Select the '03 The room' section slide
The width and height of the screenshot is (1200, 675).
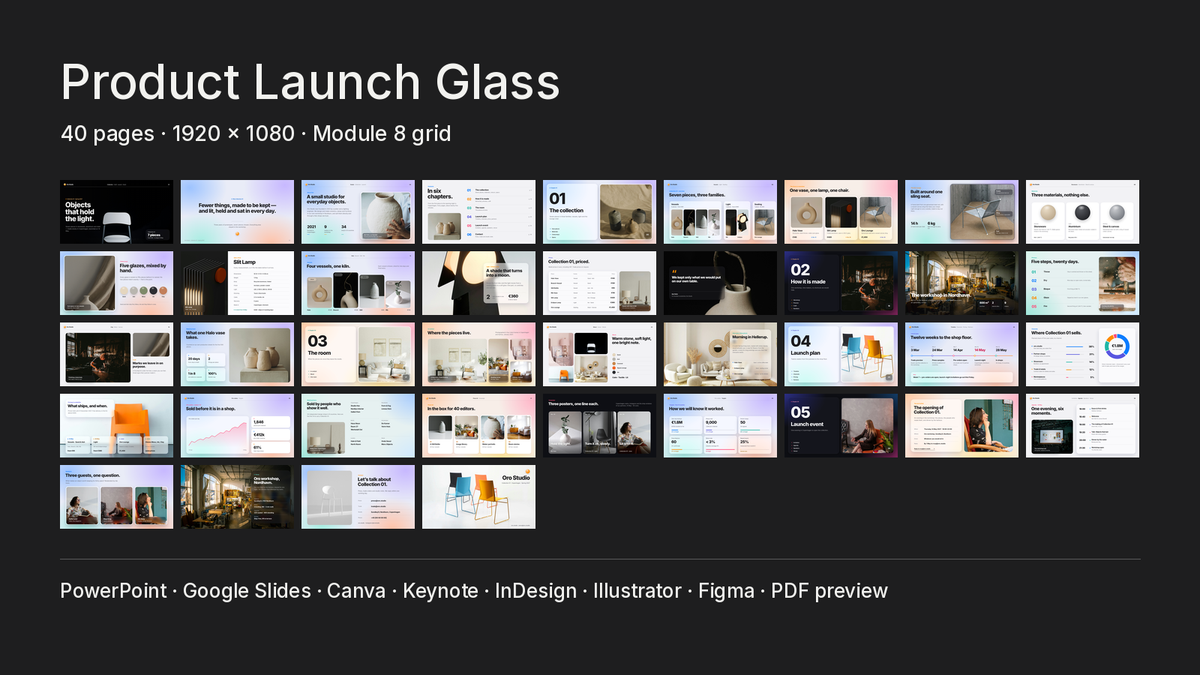(358, 354)
